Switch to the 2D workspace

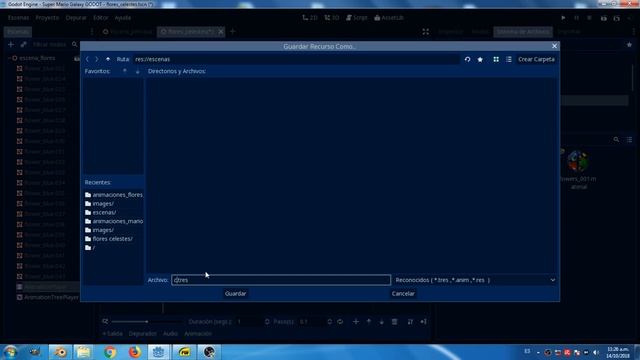(x=310, y=18)
